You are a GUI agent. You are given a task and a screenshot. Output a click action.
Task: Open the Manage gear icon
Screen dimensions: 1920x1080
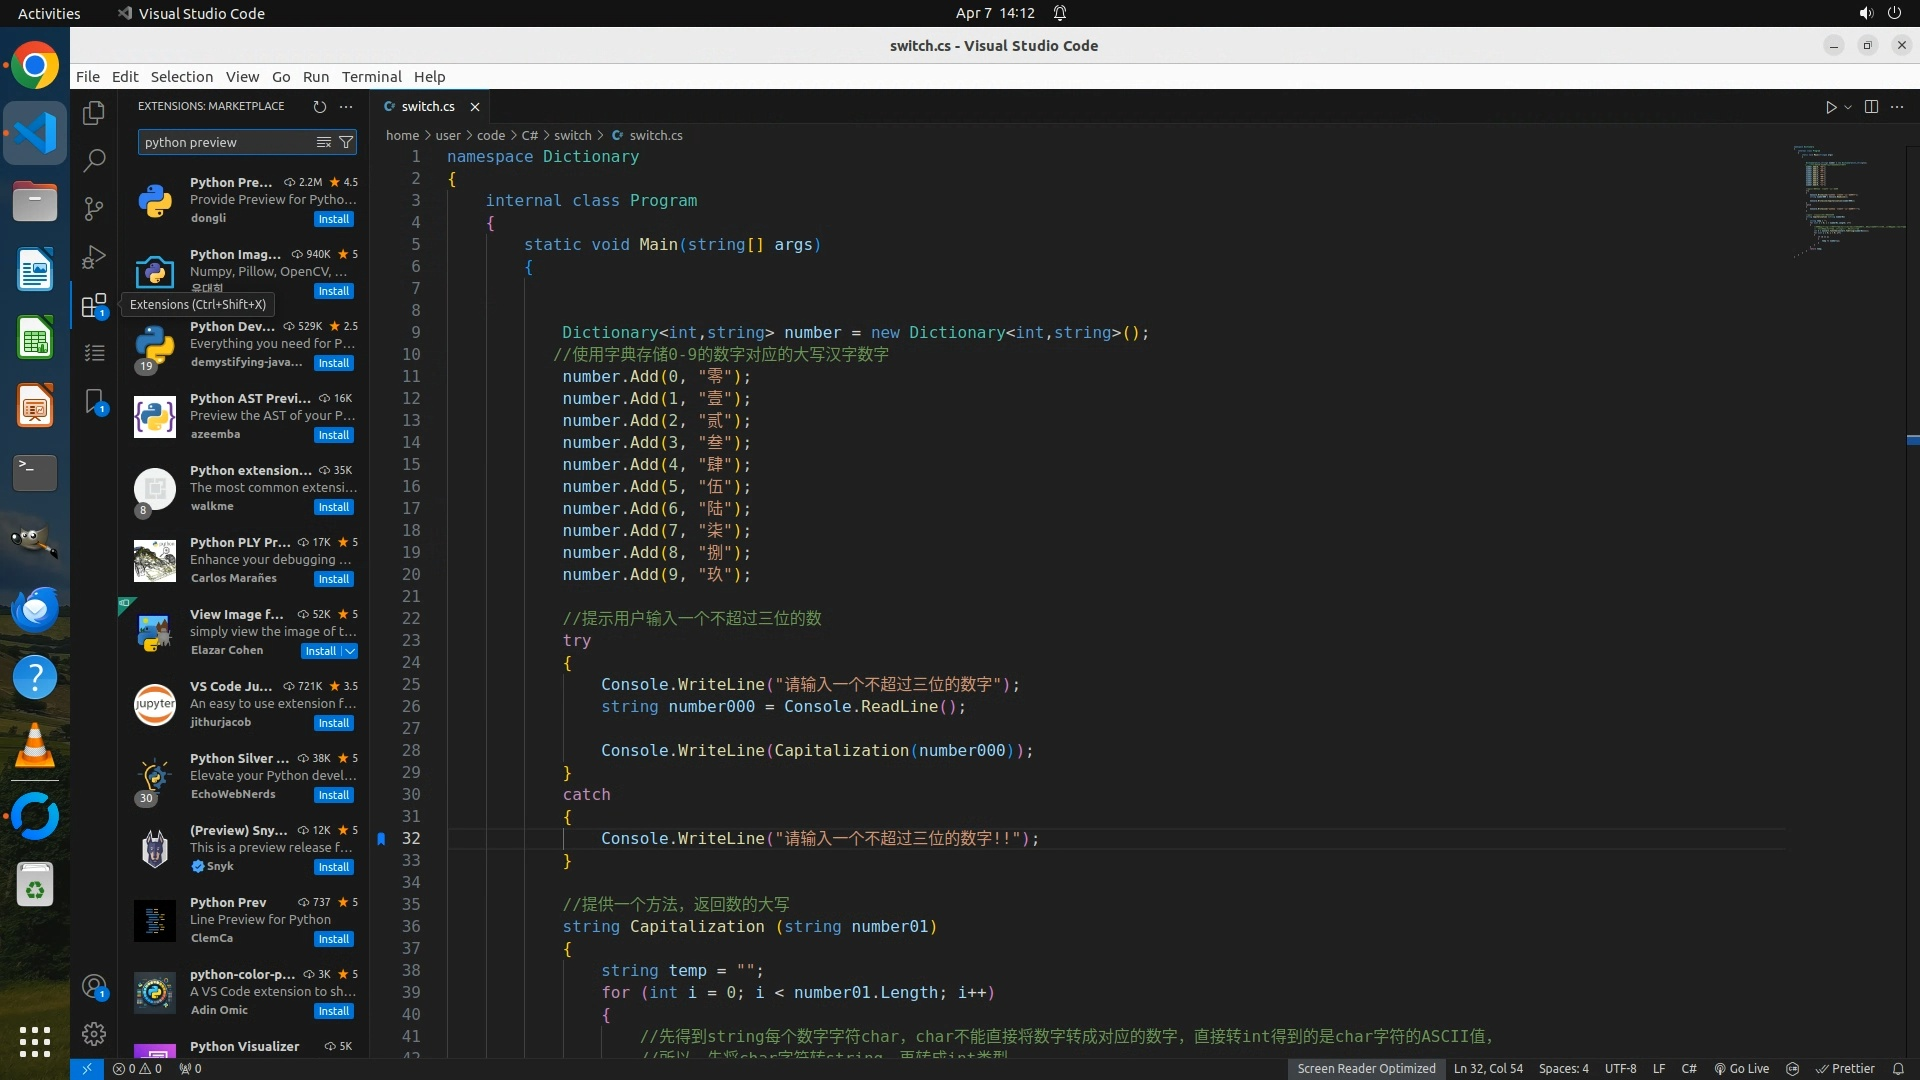tap(94, 1033)
